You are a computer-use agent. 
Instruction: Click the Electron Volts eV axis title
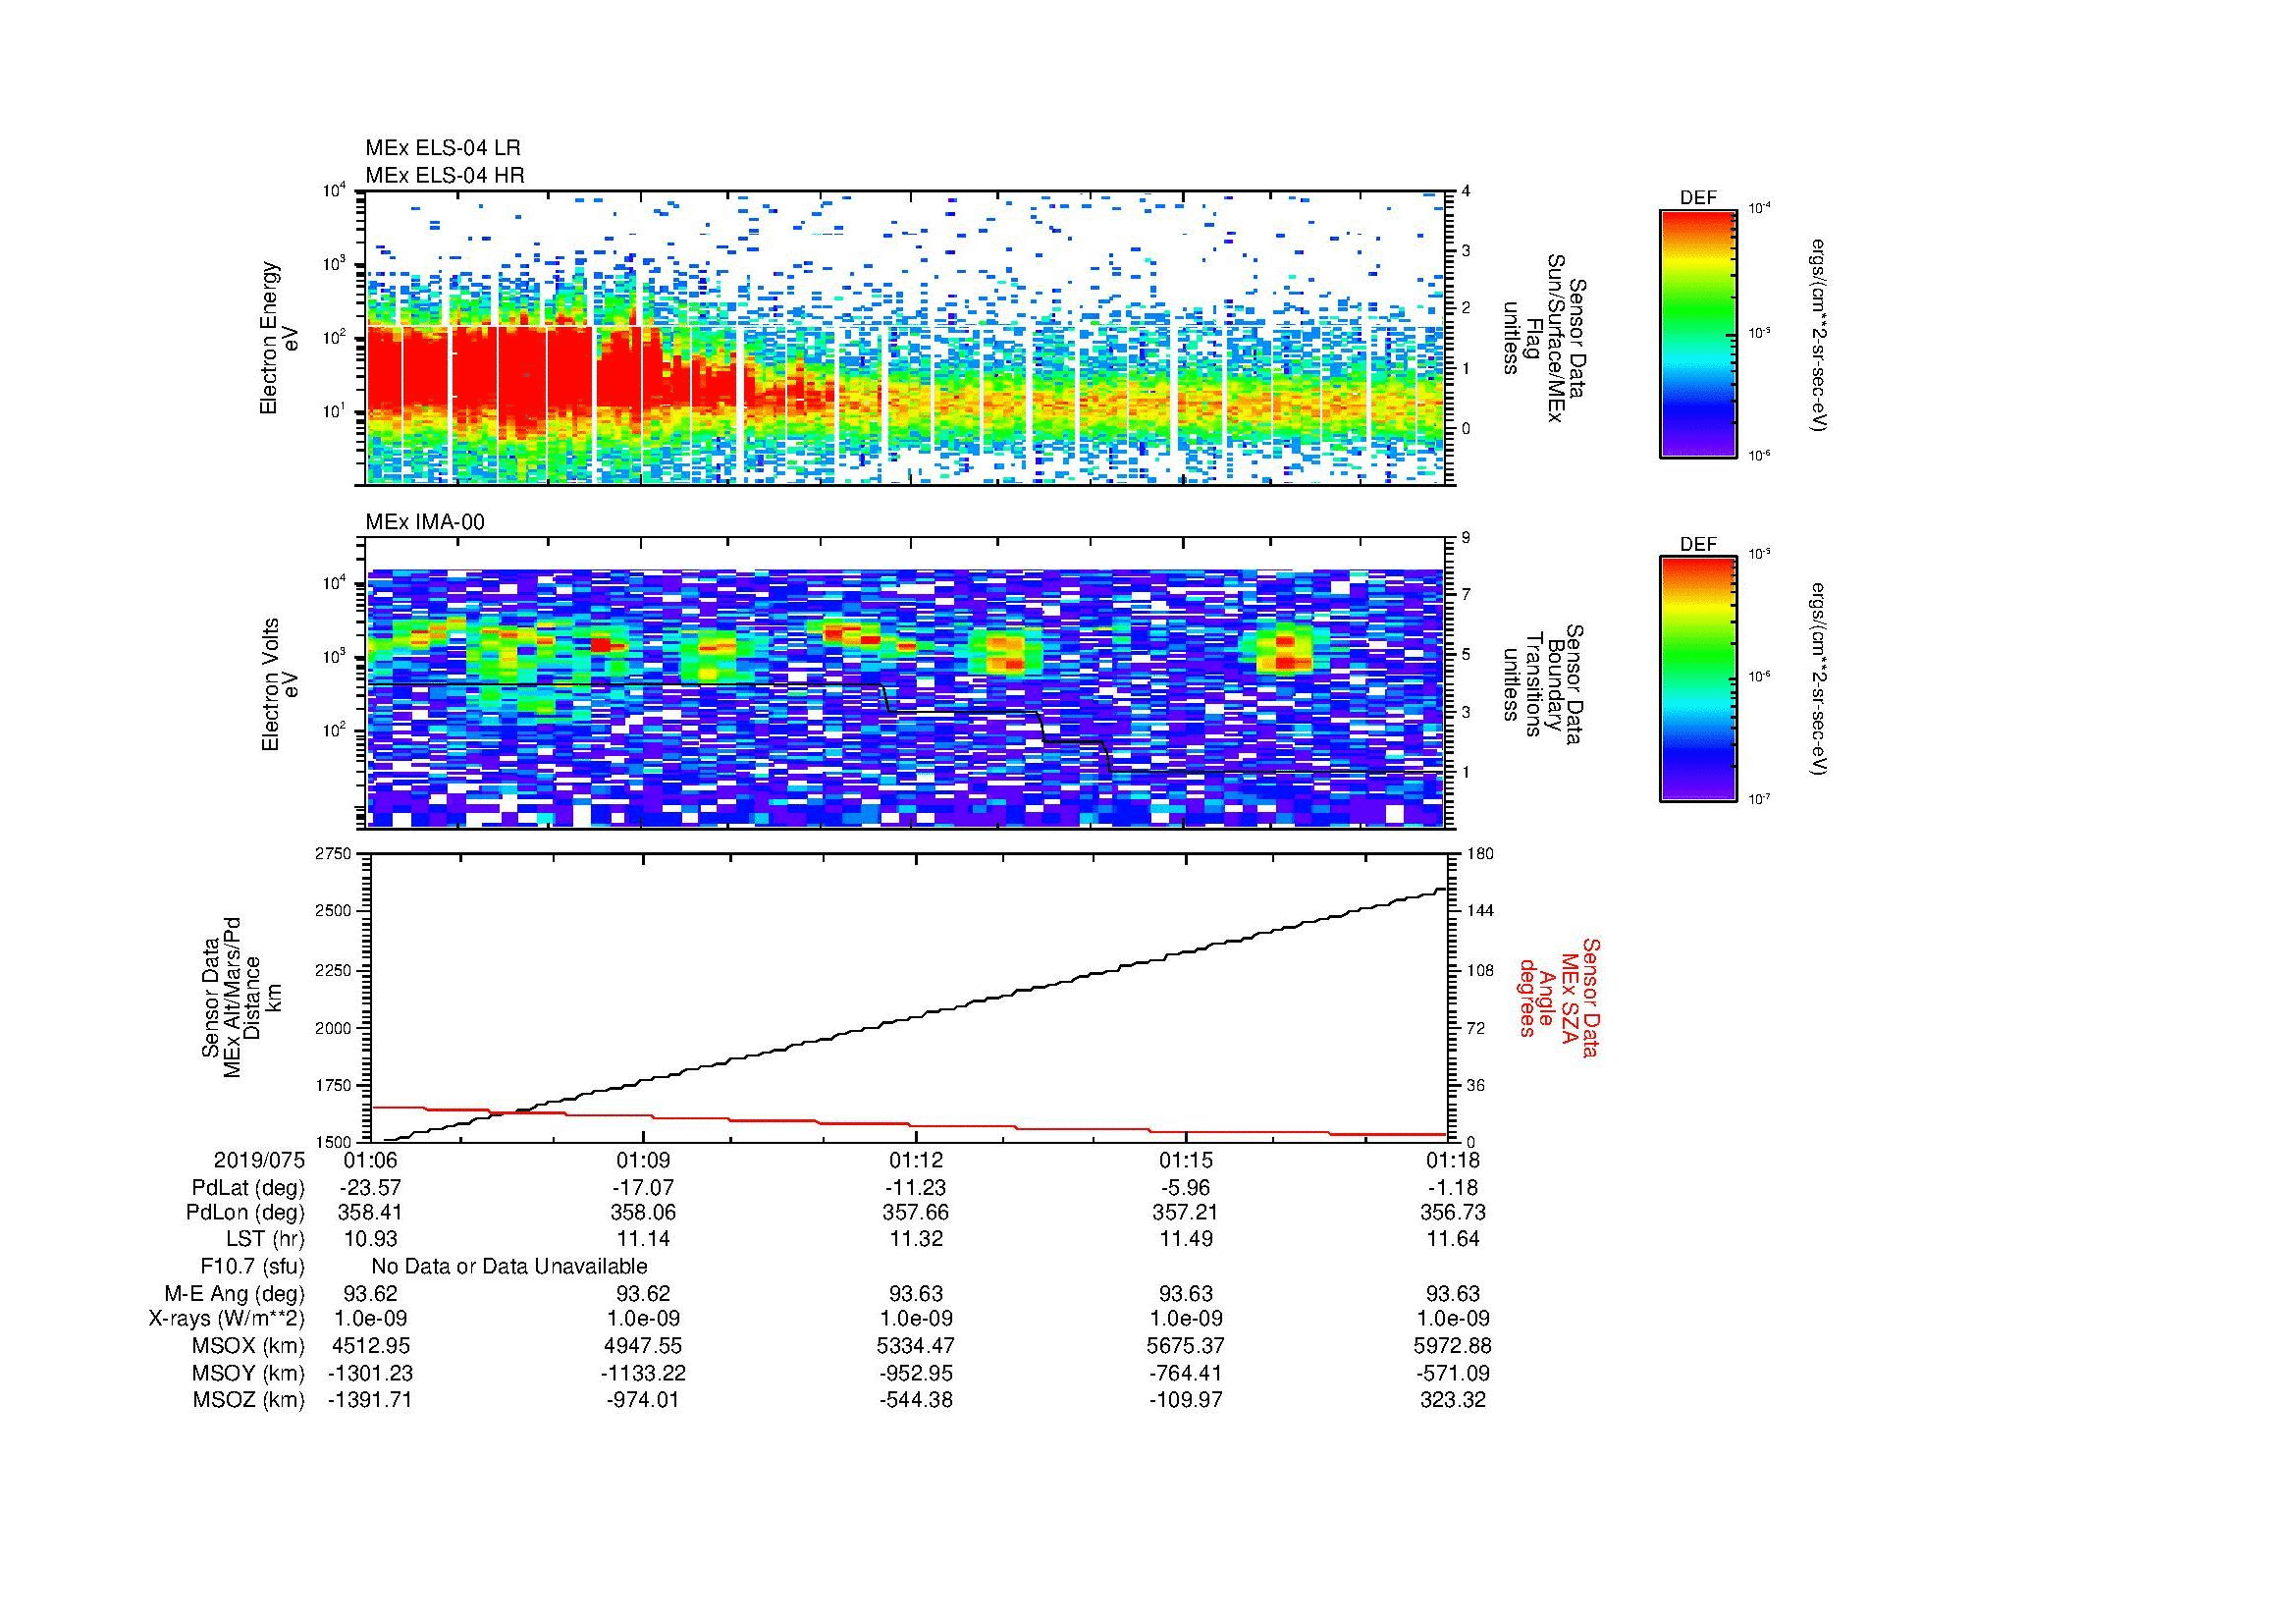point(280,685)
